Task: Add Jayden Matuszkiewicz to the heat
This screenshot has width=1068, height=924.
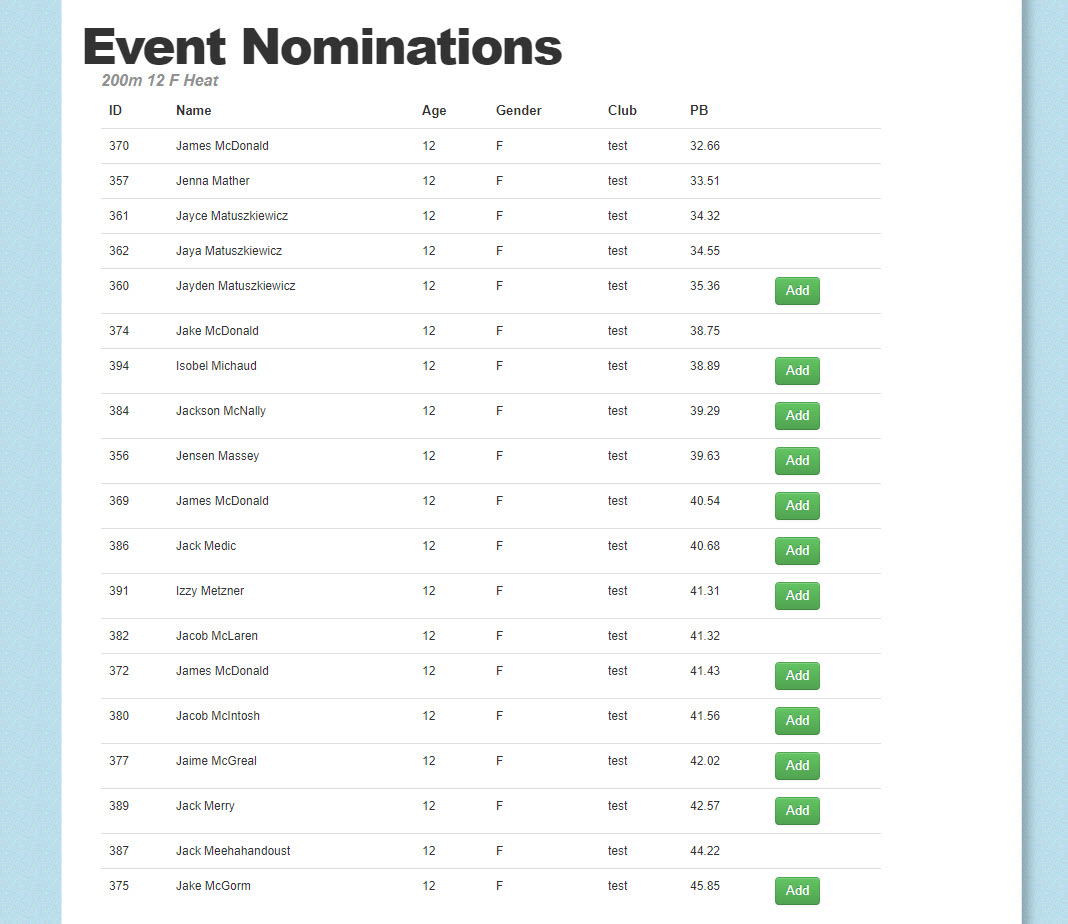Action: point(797,291)
